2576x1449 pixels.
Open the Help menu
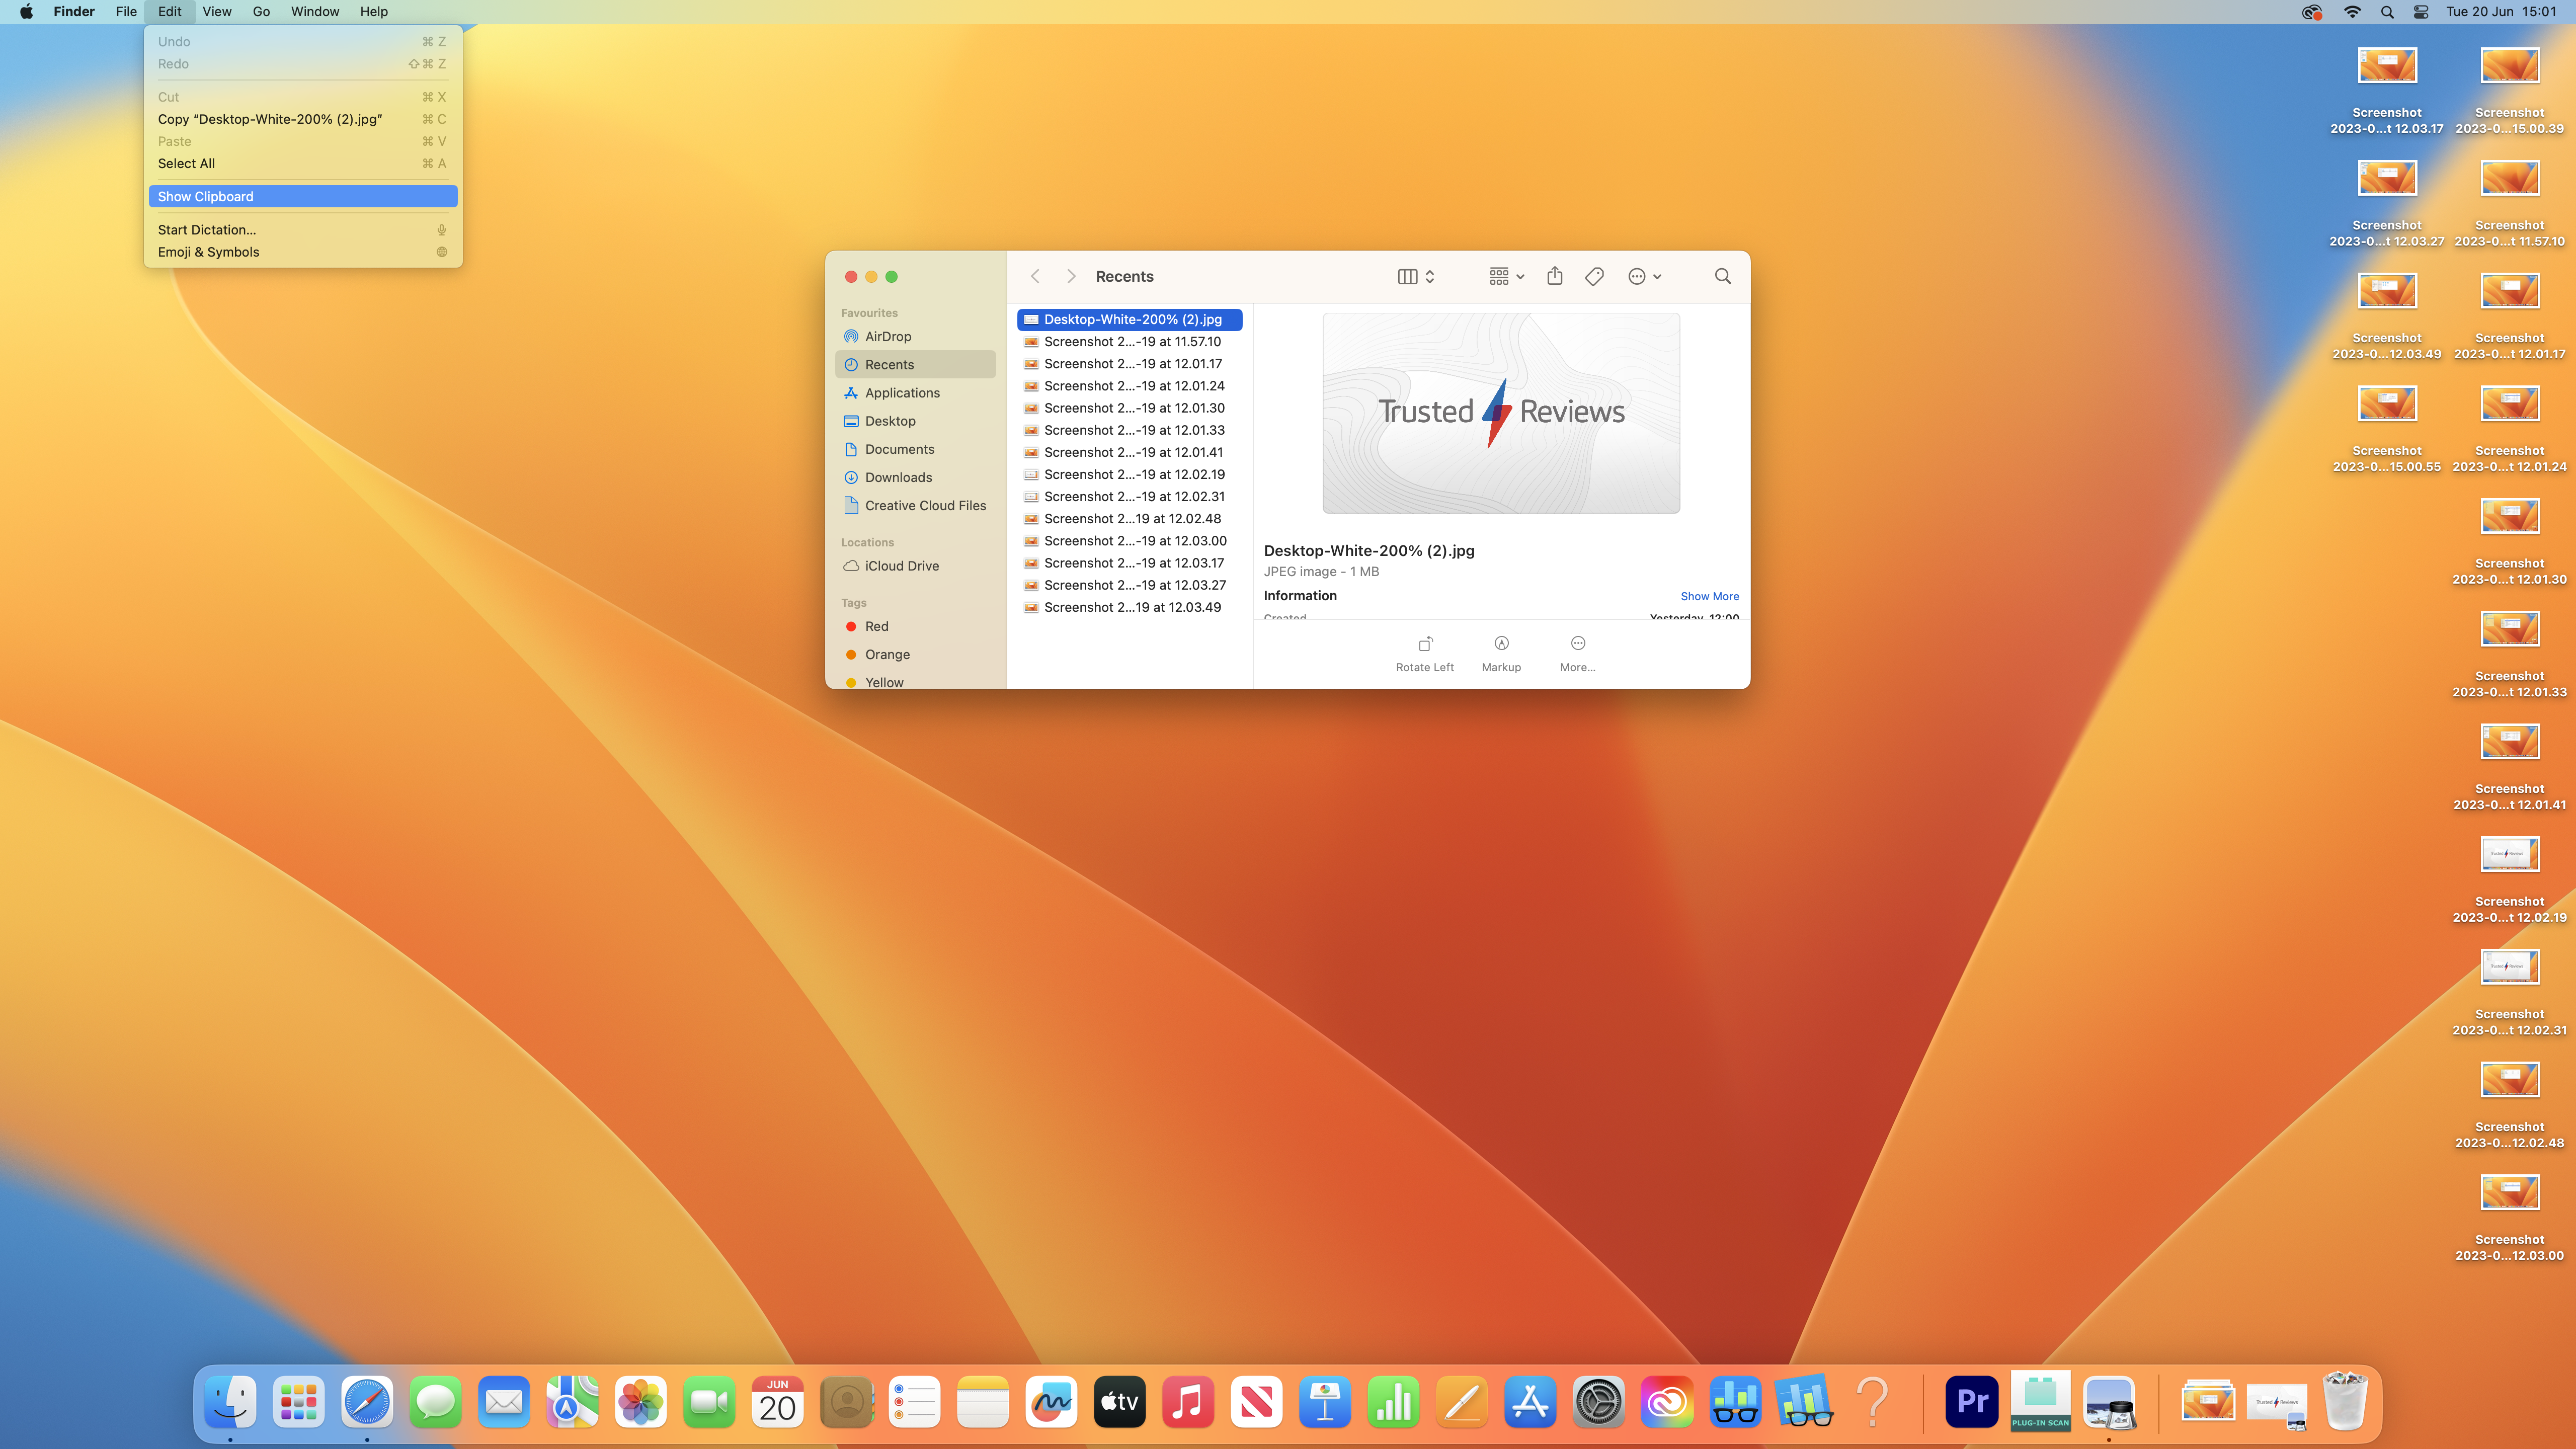374,12
